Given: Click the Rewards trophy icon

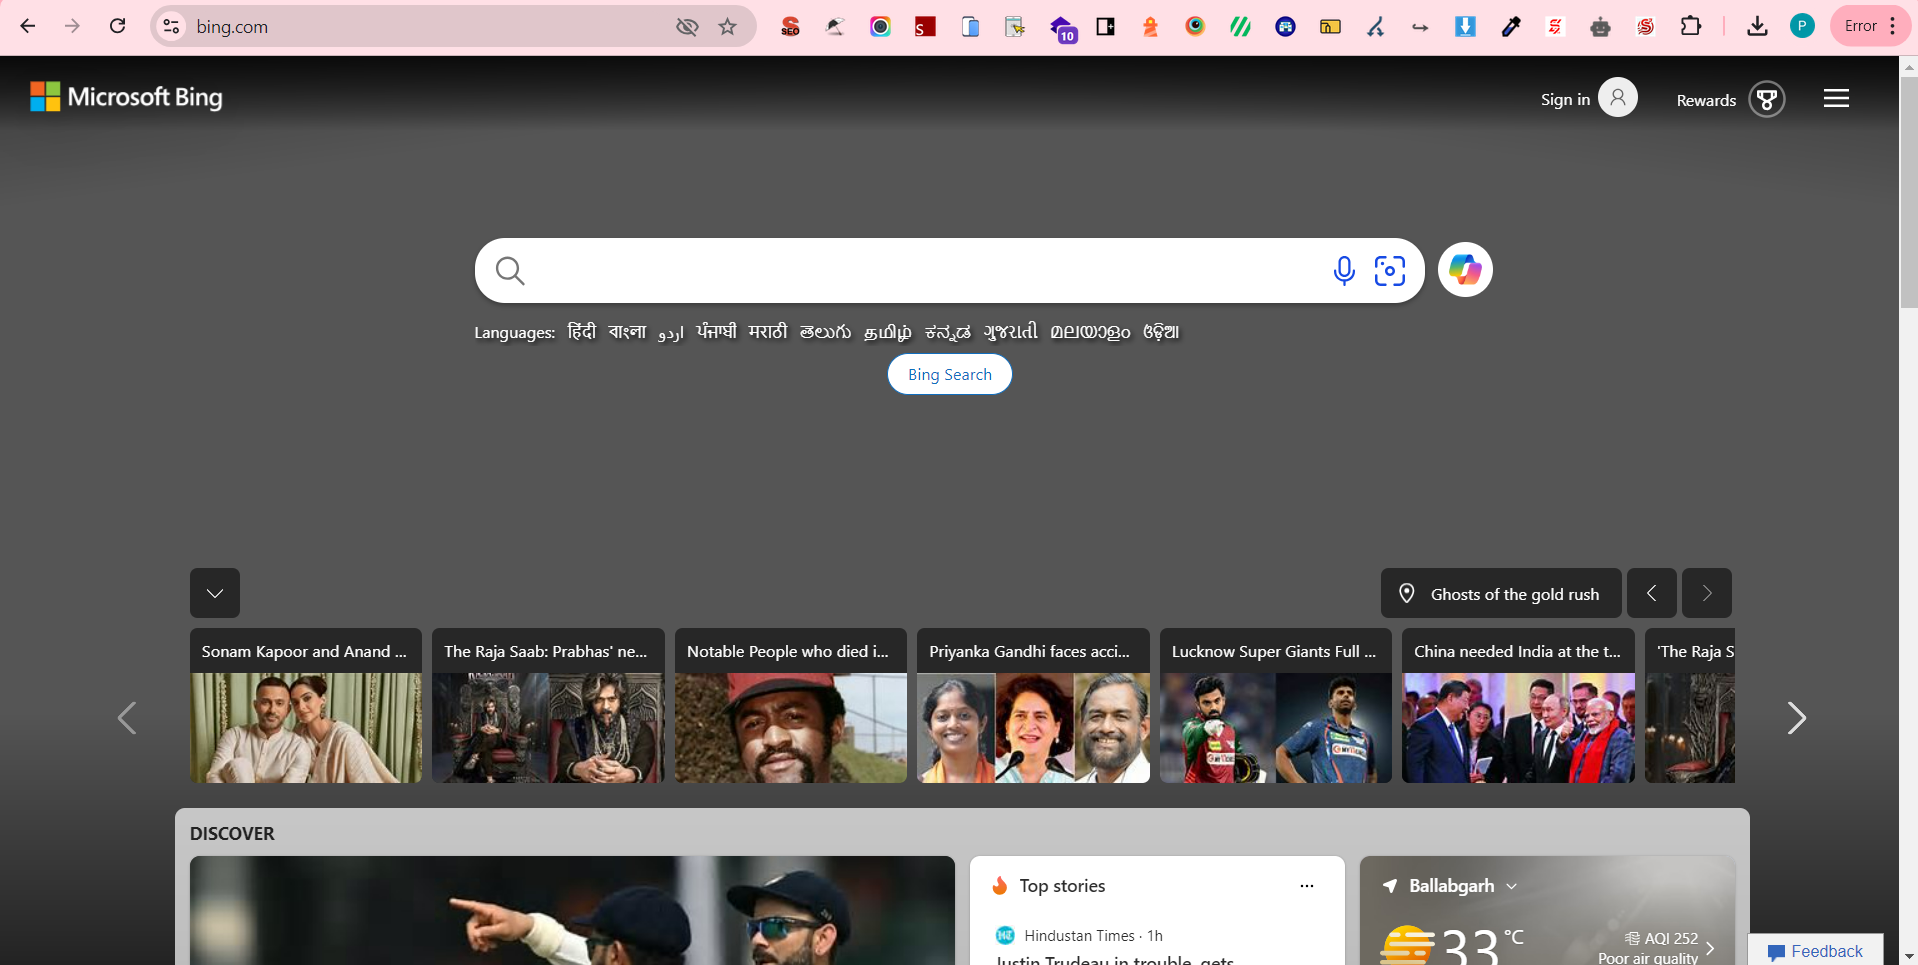Looking at the screenshot, I should [1767, 98].
